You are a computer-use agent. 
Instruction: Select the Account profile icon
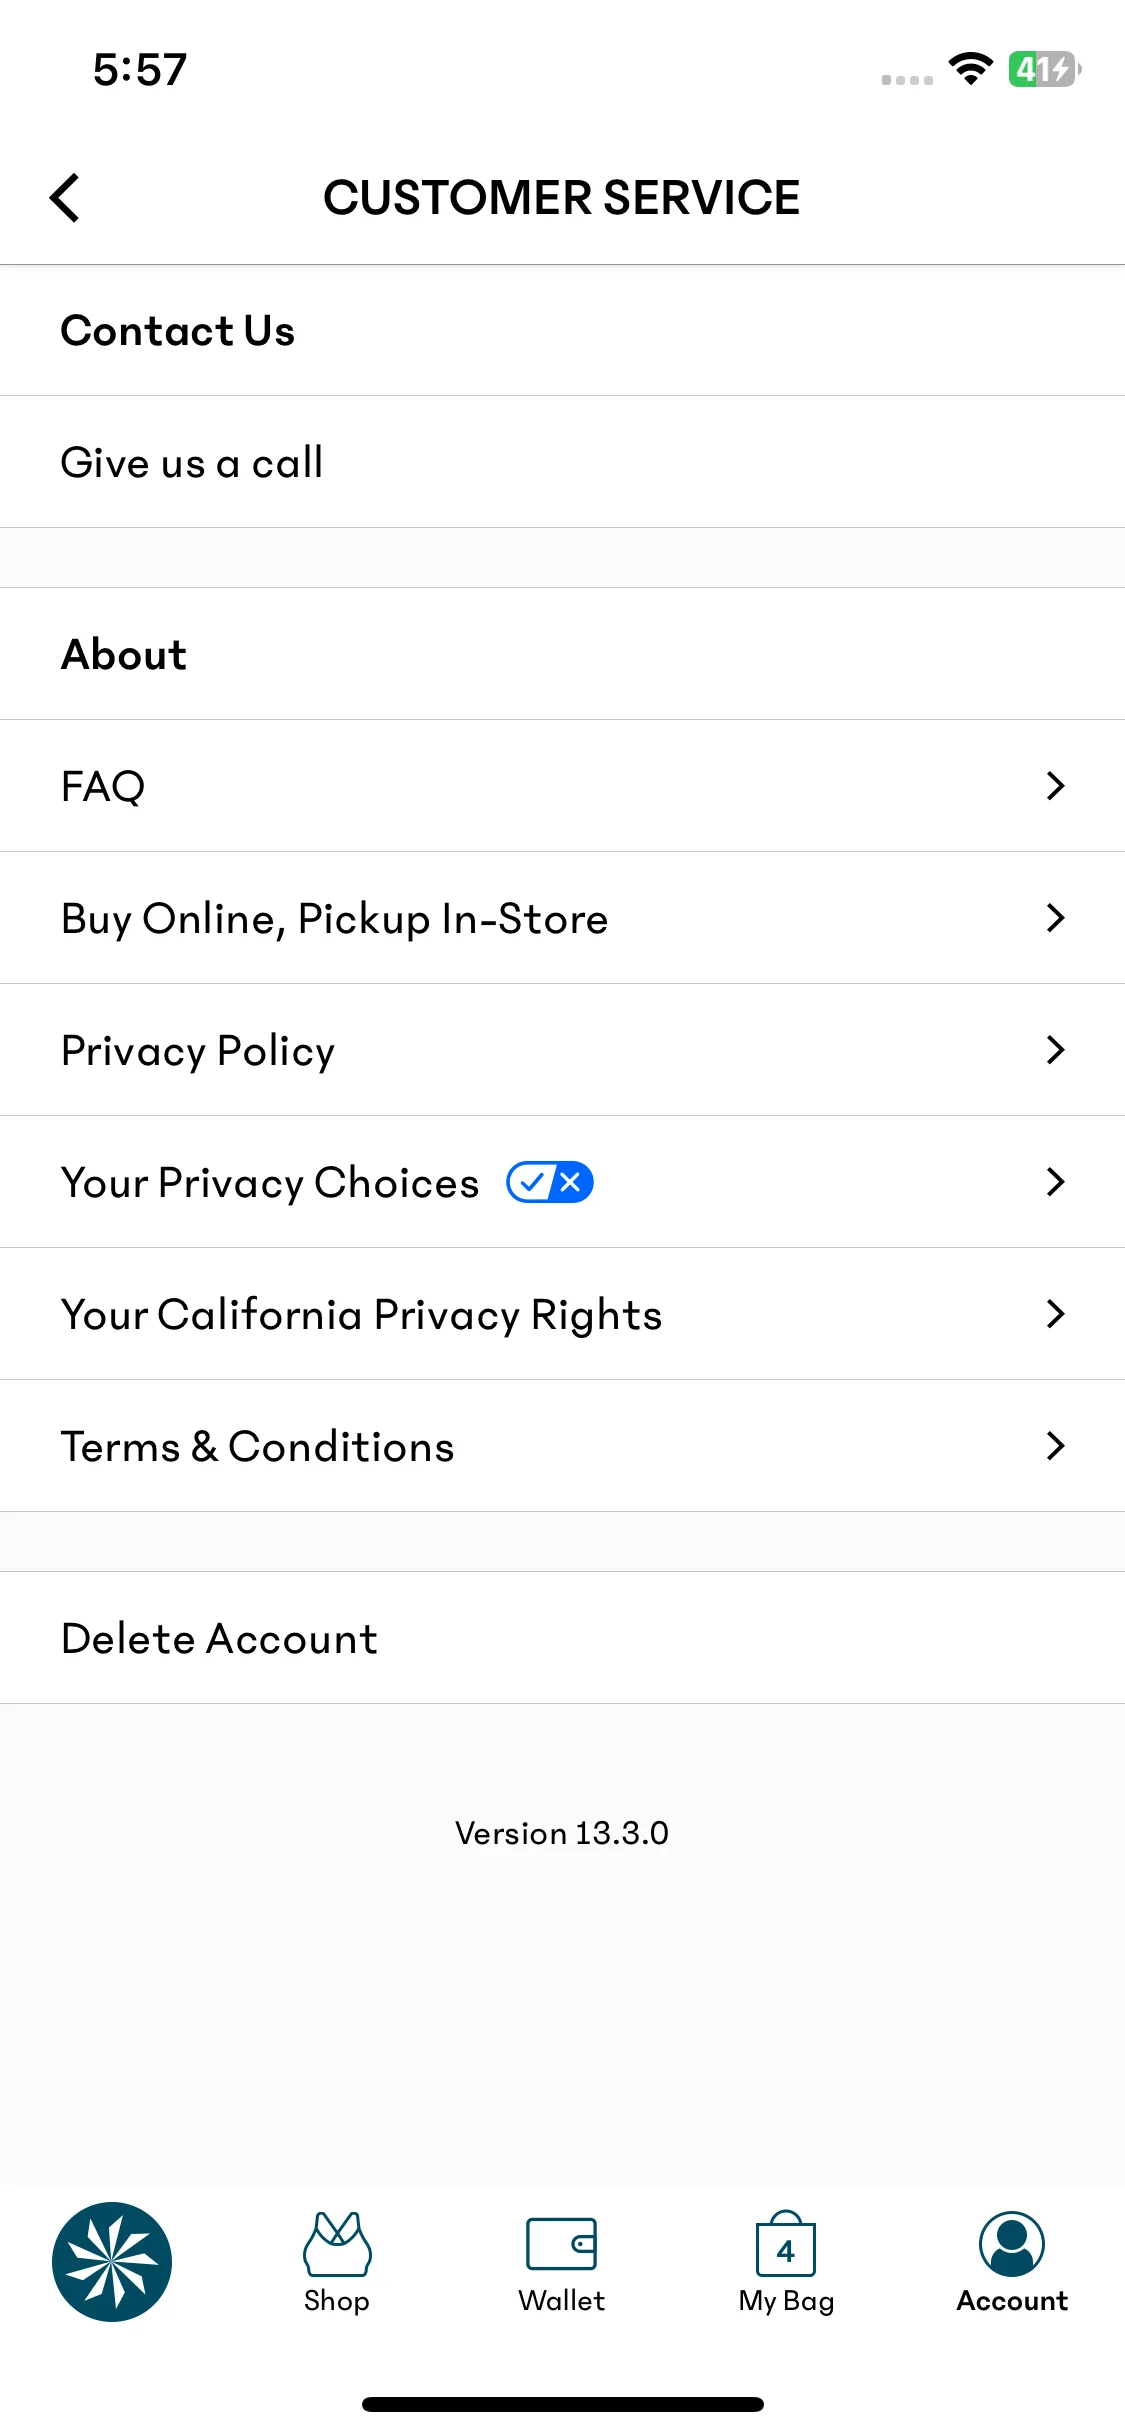tap(1012, 2243)
